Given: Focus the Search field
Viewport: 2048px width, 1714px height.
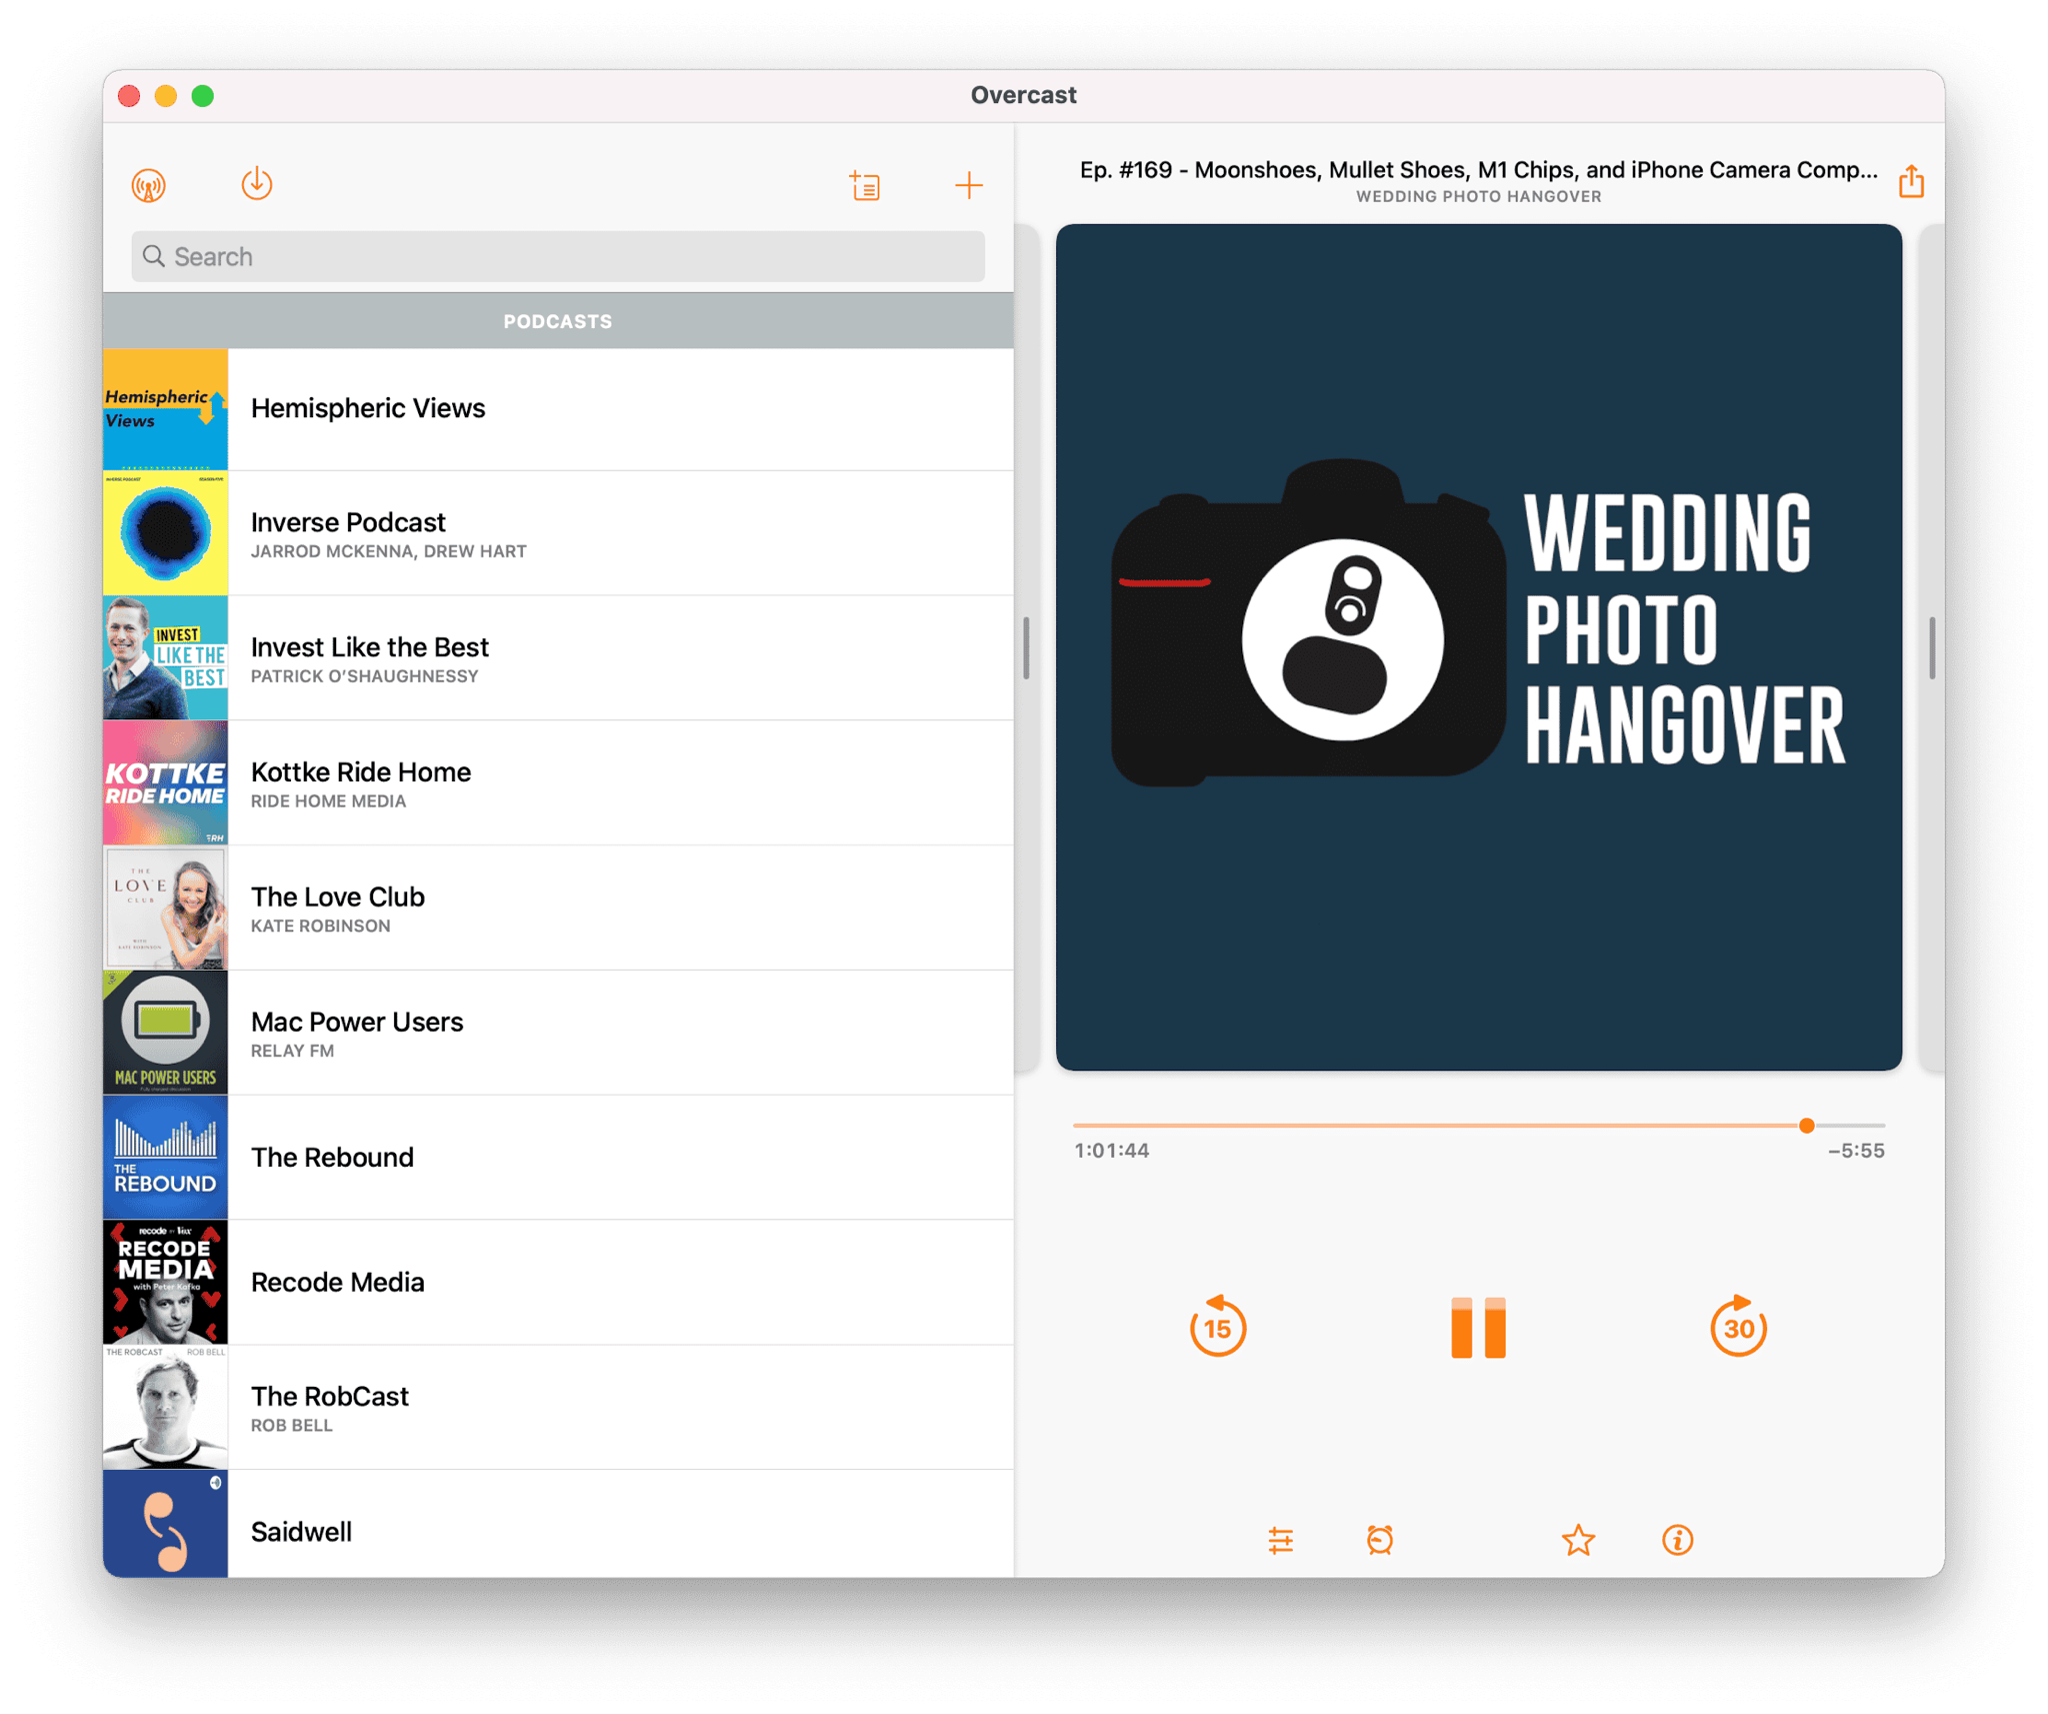Looking at the screenshot, I should 558,257.
